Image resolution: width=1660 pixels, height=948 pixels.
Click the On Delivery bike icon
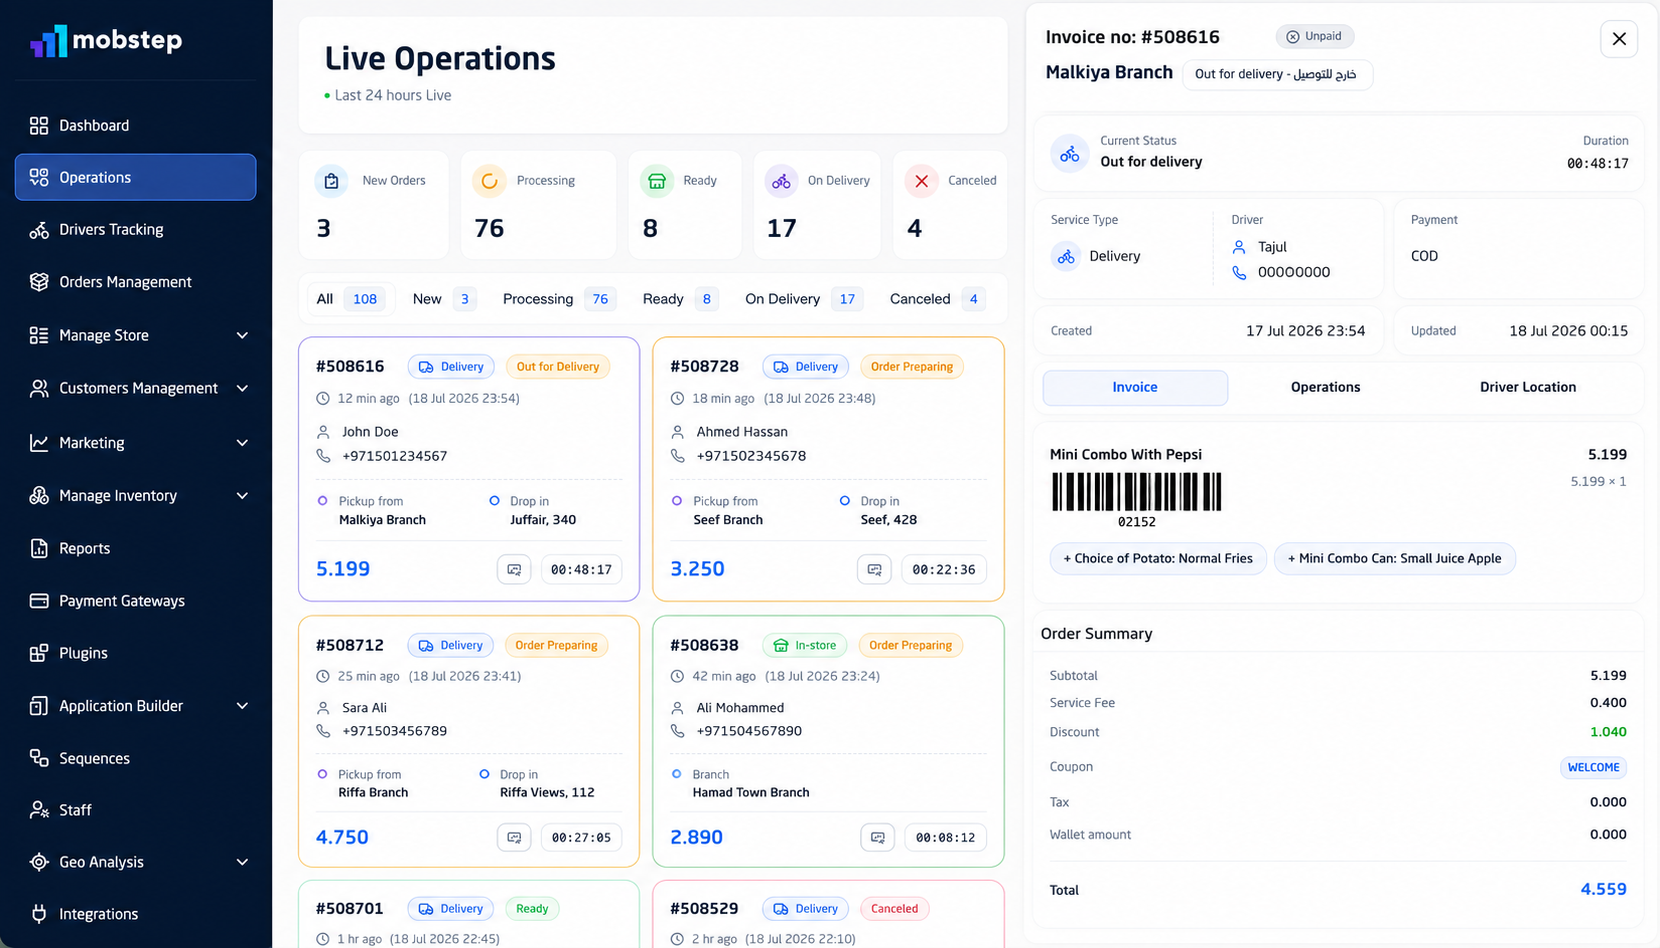coord(781,181)
